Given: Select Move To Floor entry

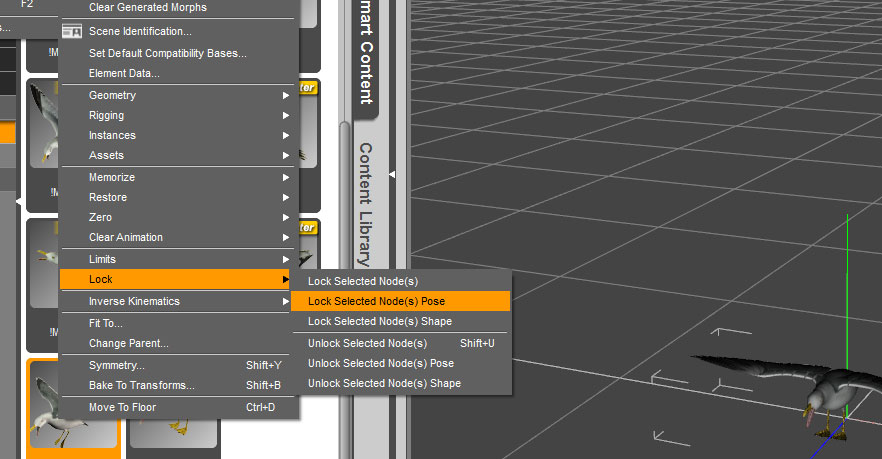Looking at the screenshot, I should (x=177, y=407).
